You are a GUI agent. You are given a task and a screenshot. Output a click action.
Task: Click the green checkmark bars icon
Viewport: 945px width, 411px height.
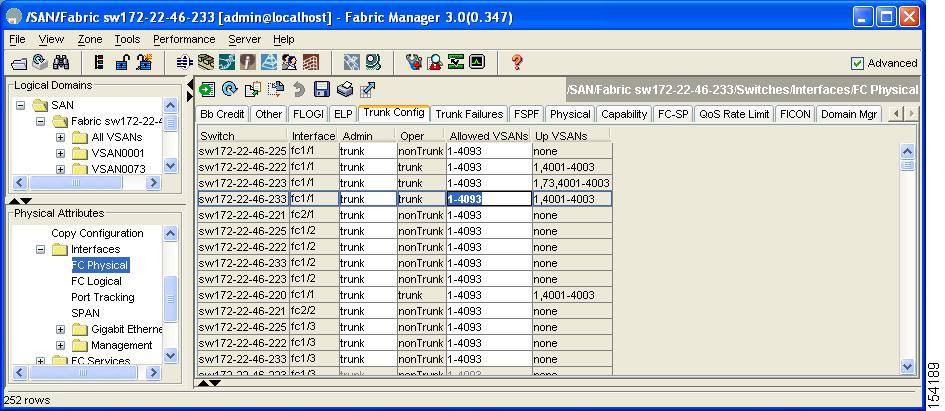[456, 61]
